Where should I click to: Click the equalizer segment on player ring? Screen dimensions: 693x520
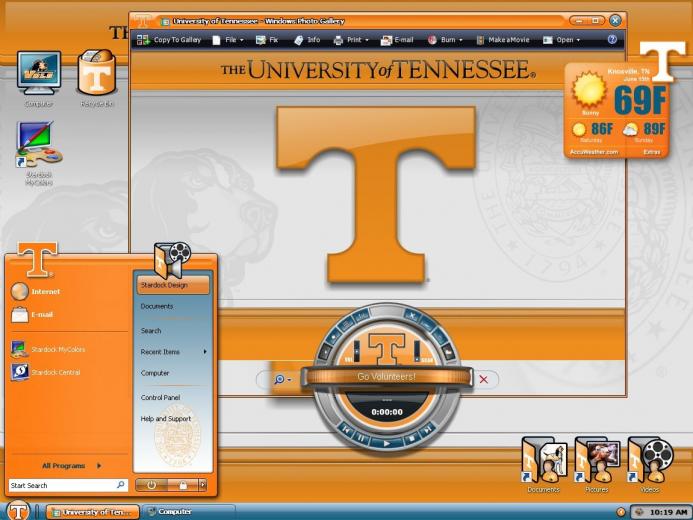[x=362, y=315]
